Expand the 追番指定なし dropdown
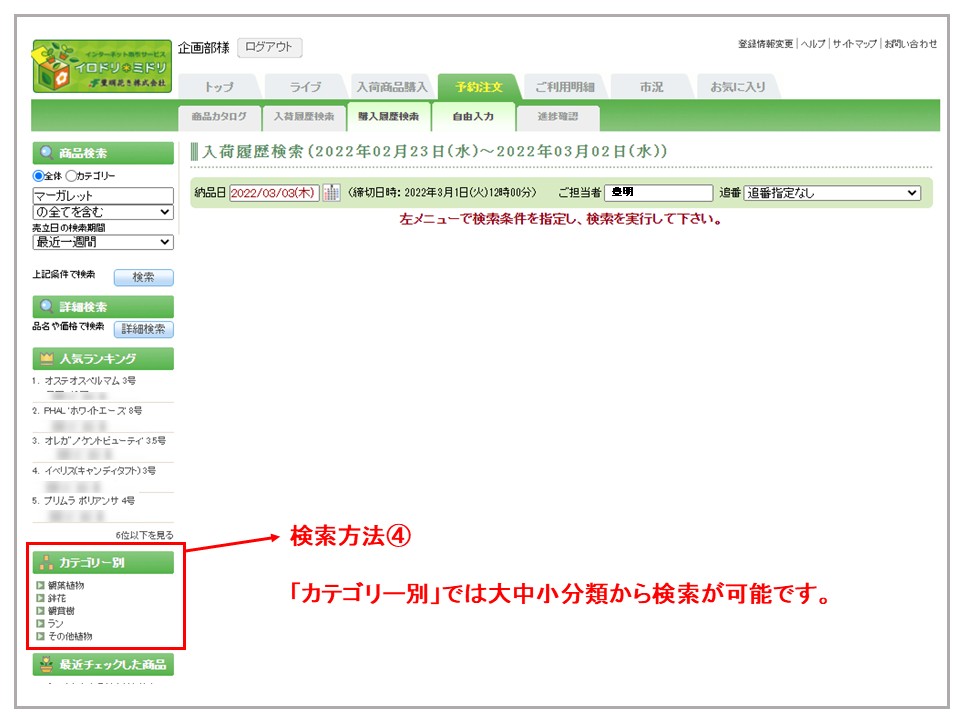This screenshot has height=720, width=960. [832, 193]
